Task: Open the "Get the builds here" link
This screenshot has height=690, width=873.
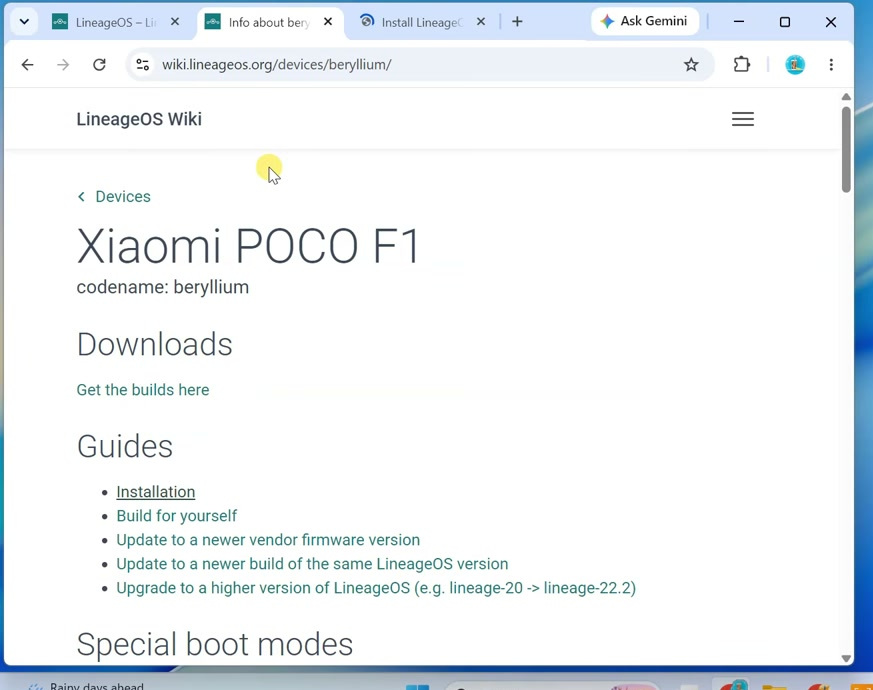Action: pos(143,390)
